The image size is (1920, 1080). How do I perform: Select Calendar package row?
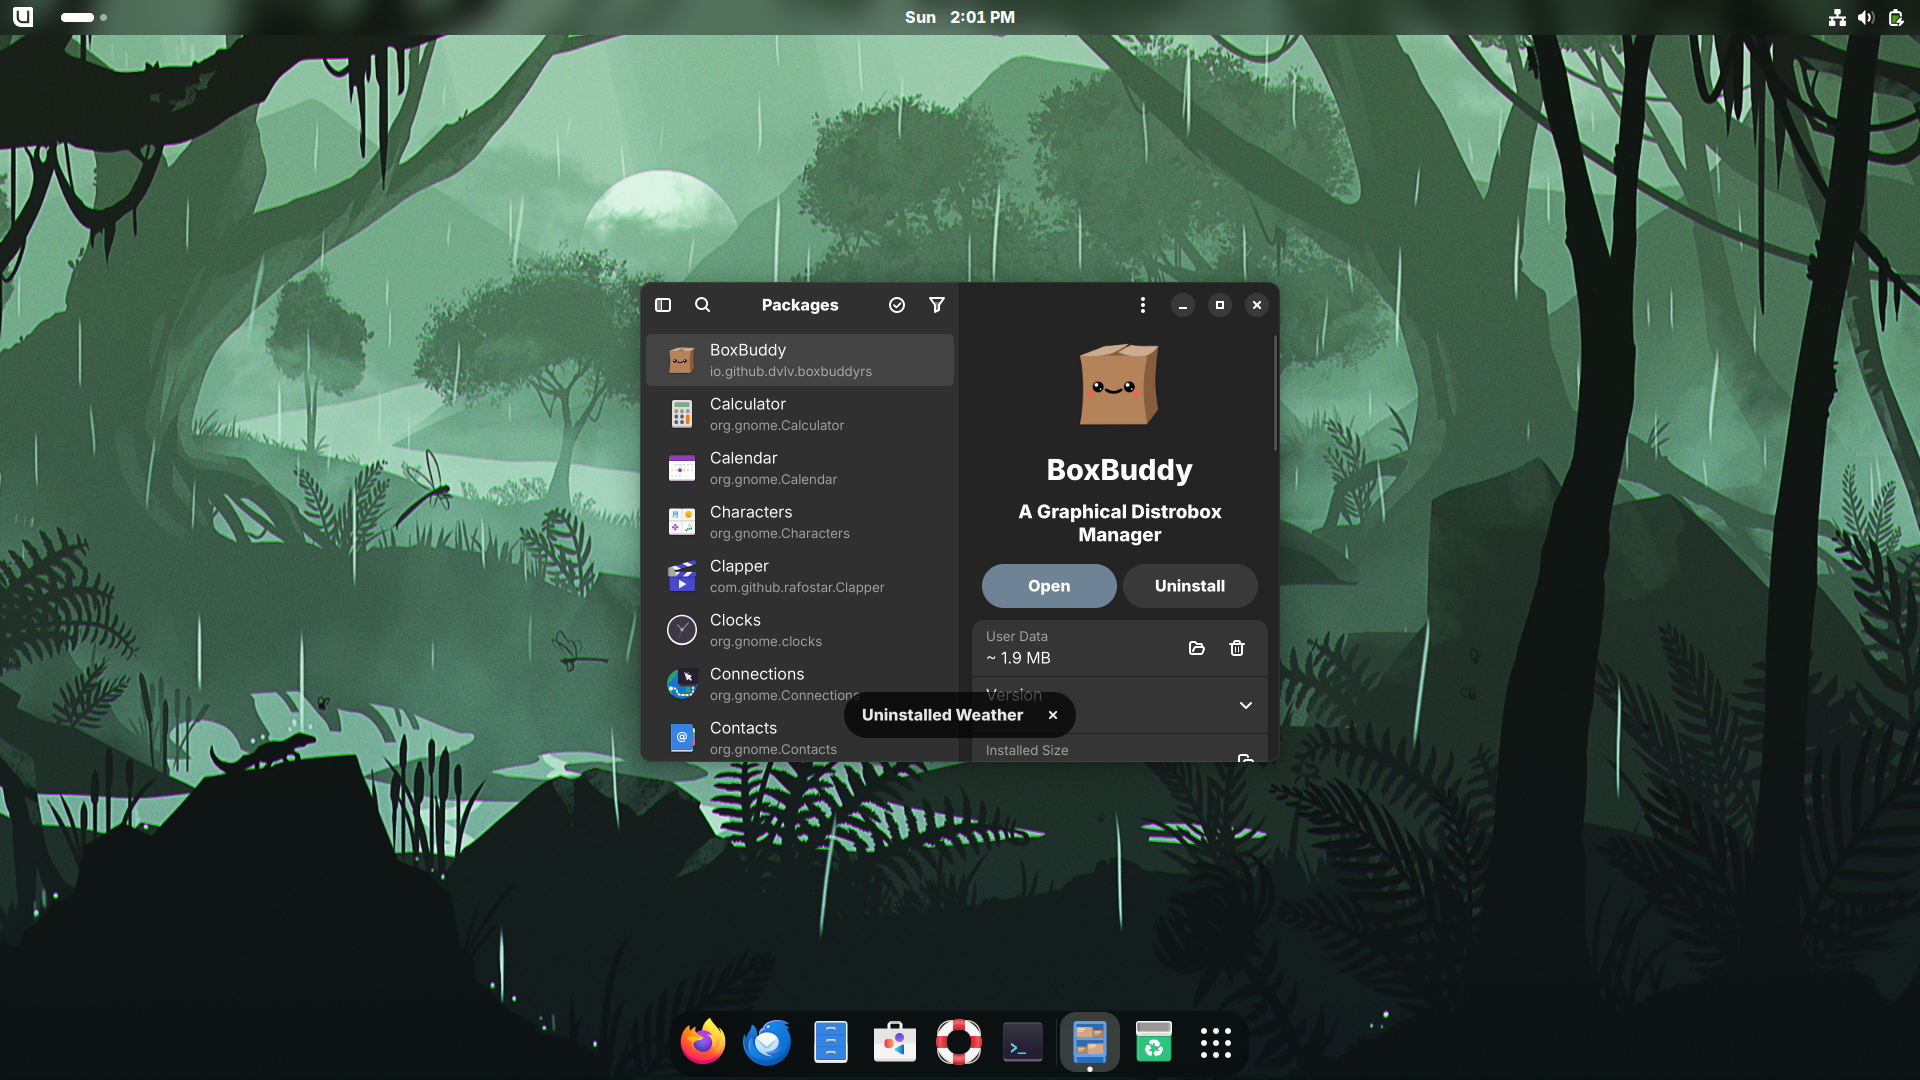(800, 468)
